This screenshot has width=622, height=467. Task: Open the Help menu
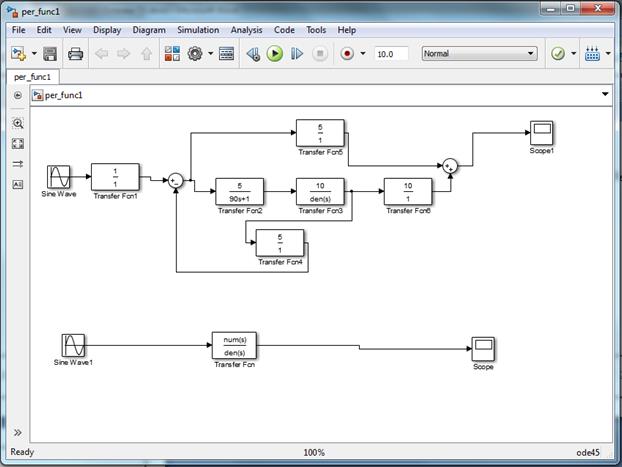[x=347, y=30]
